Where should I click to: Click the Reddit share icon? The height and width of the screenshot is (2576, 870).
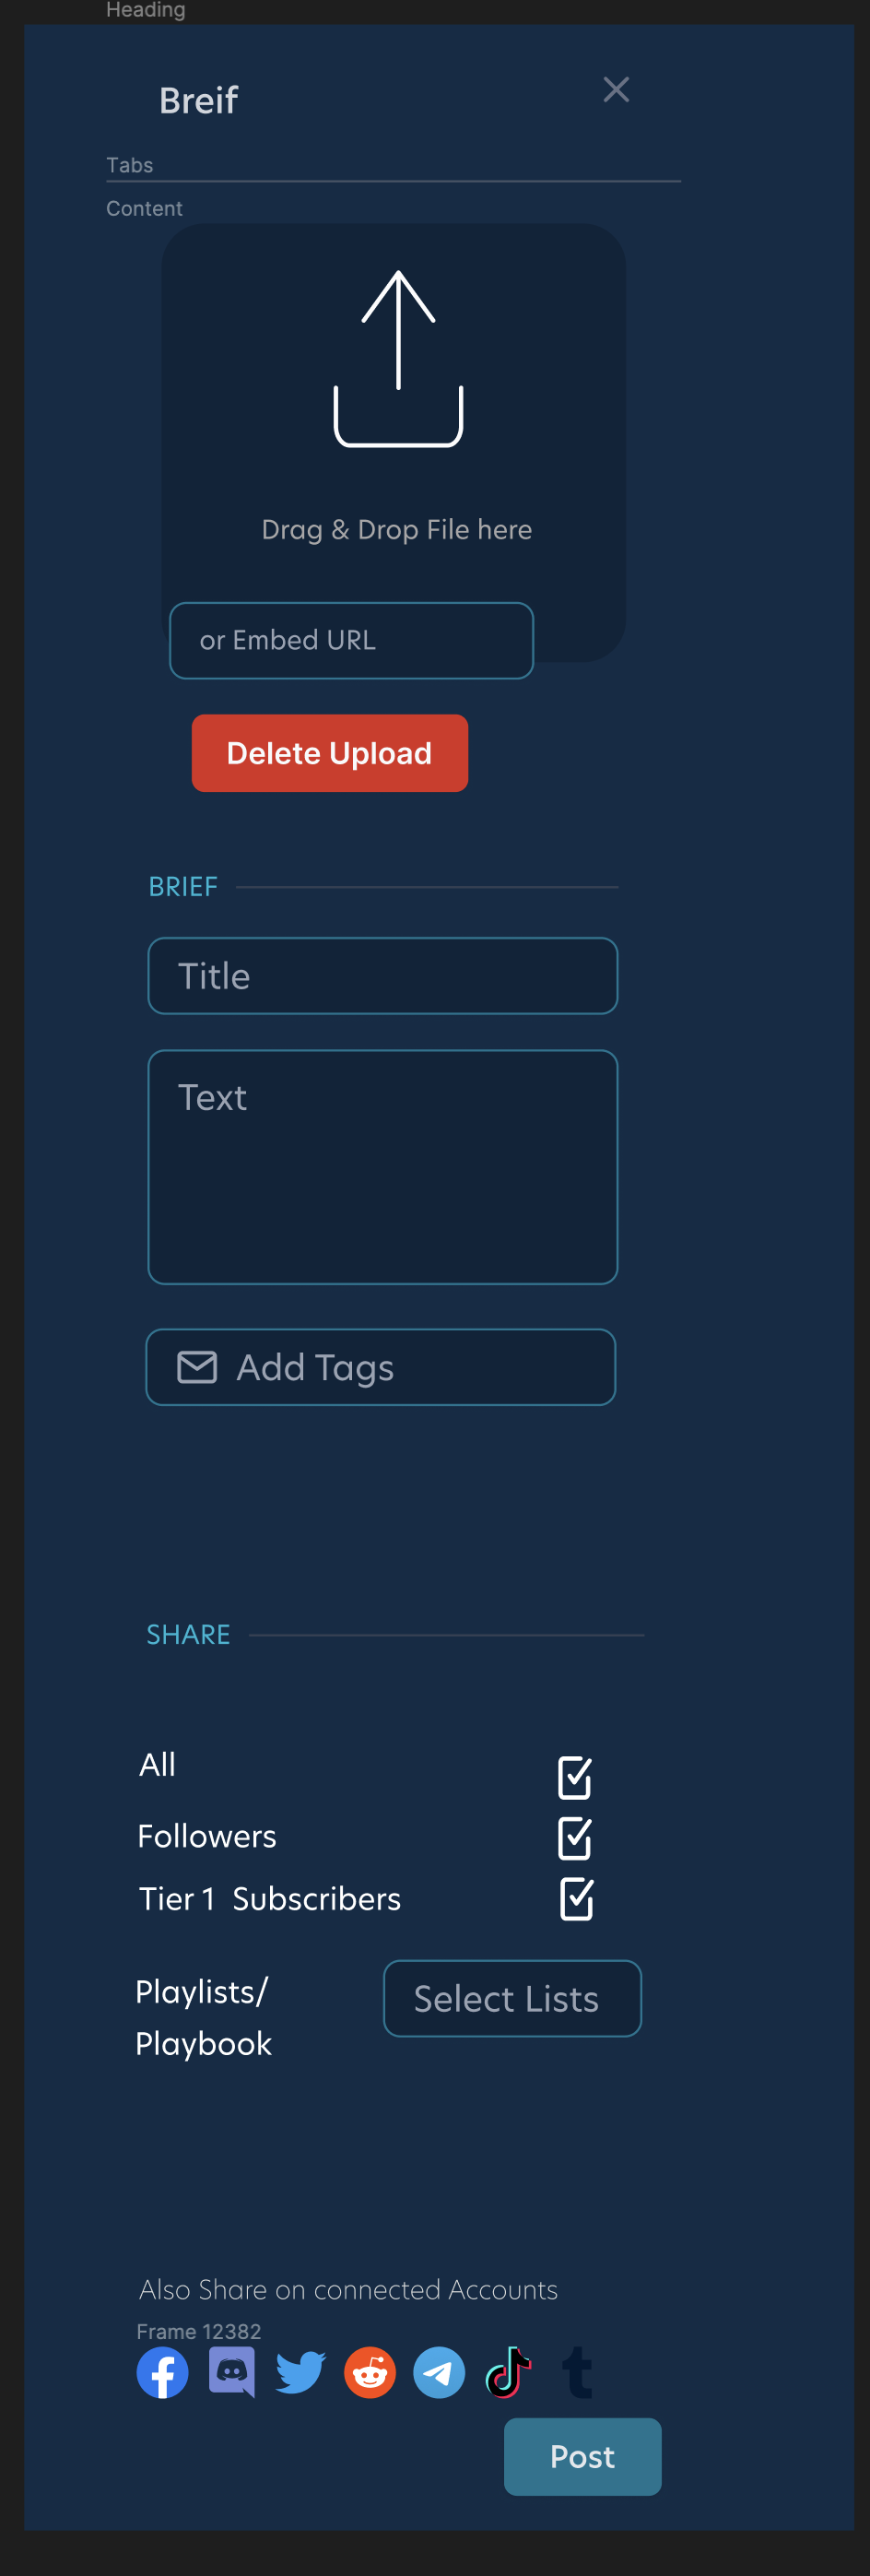[x=370, y=2371]
